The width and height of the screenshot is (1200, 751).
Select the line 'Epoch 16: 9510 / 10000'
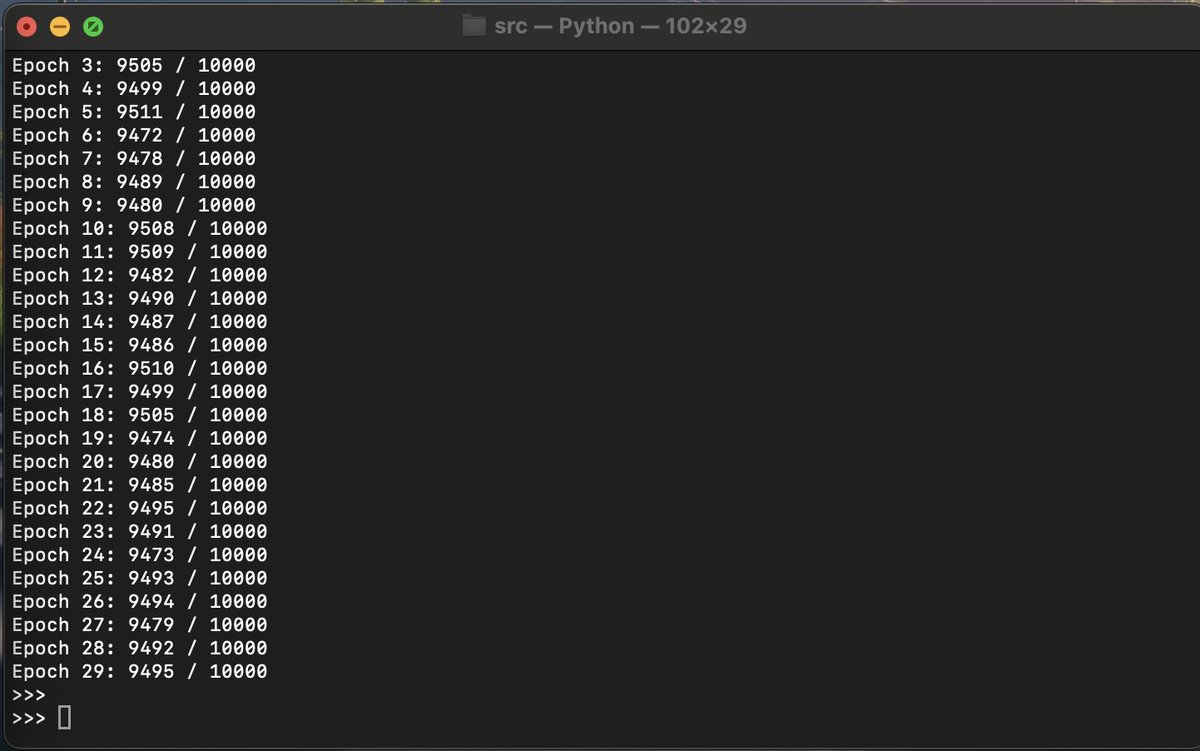tap(140, 369)
